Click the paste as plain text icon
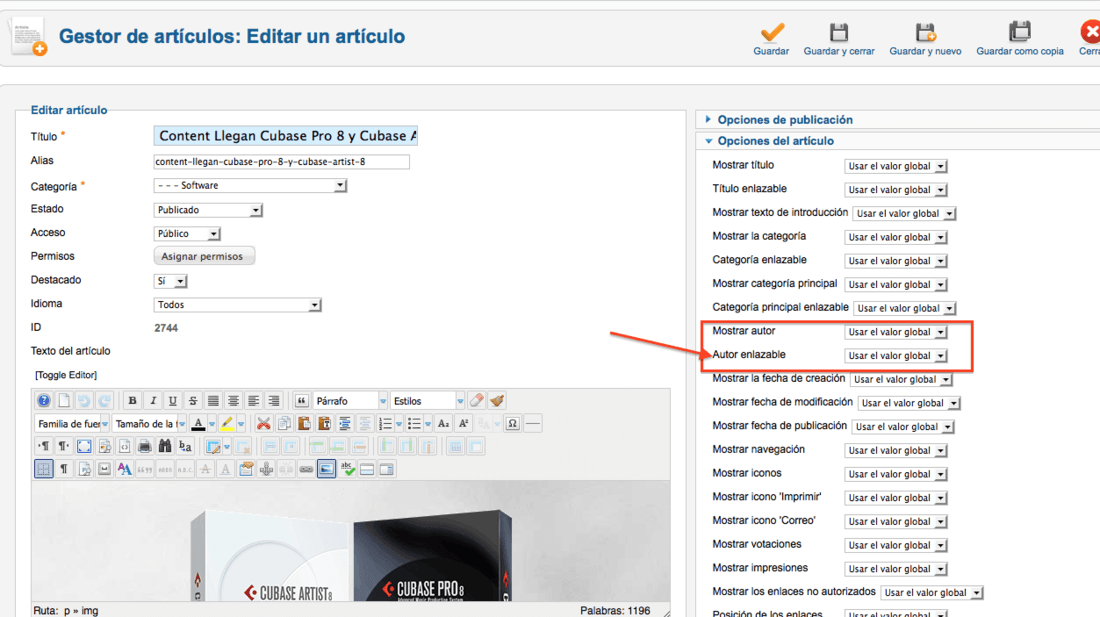Viewport: 1100px width, 617px height. click(x=325, y=423)
